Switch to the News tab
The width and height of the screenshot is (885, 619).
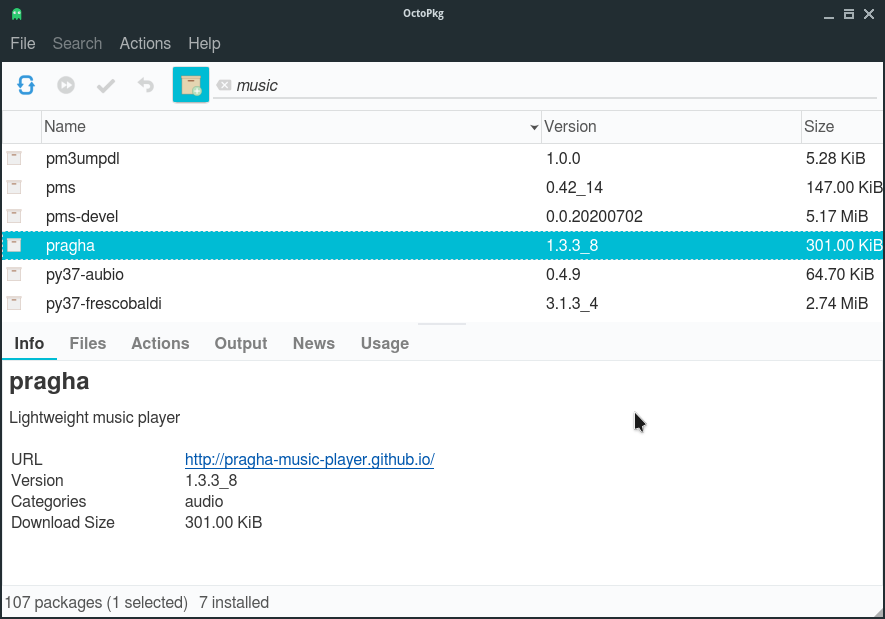(314, 343)
